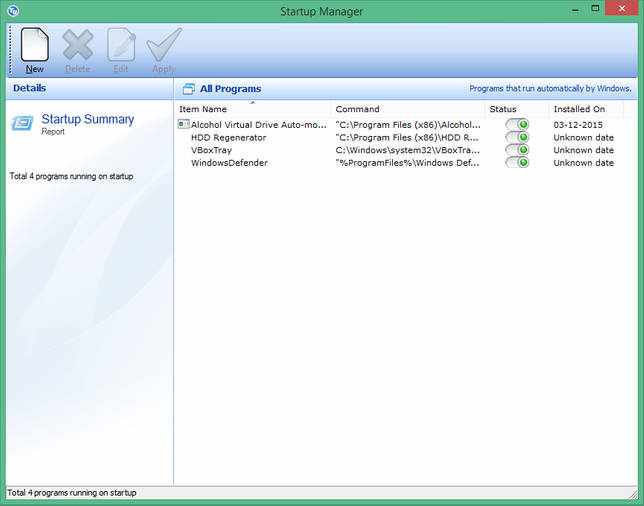The image size is (644, 506).
Task: Click the Delete toolbar icon
Action: click(x=78, y=44)
